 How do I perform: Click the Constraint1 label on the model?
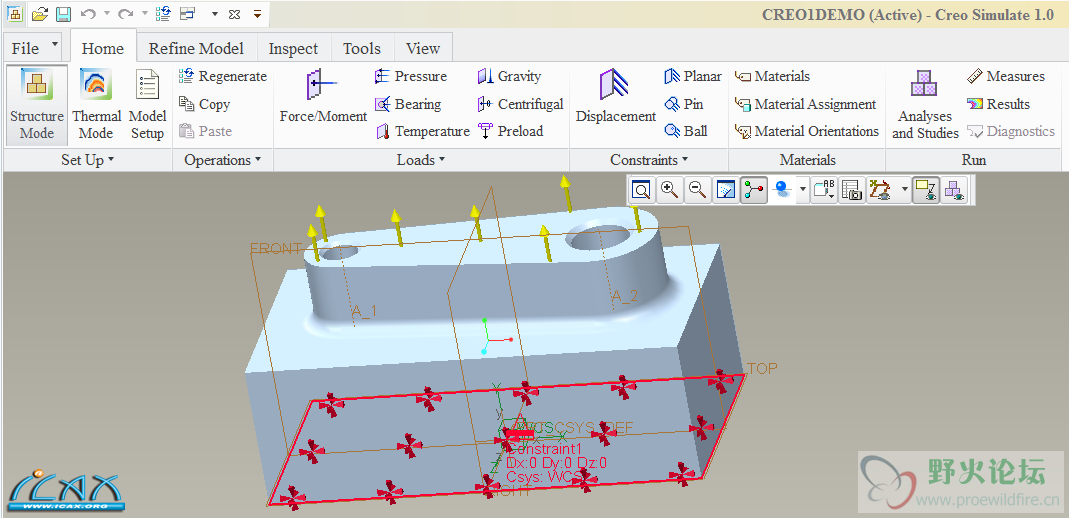click(x=545, y=450)
